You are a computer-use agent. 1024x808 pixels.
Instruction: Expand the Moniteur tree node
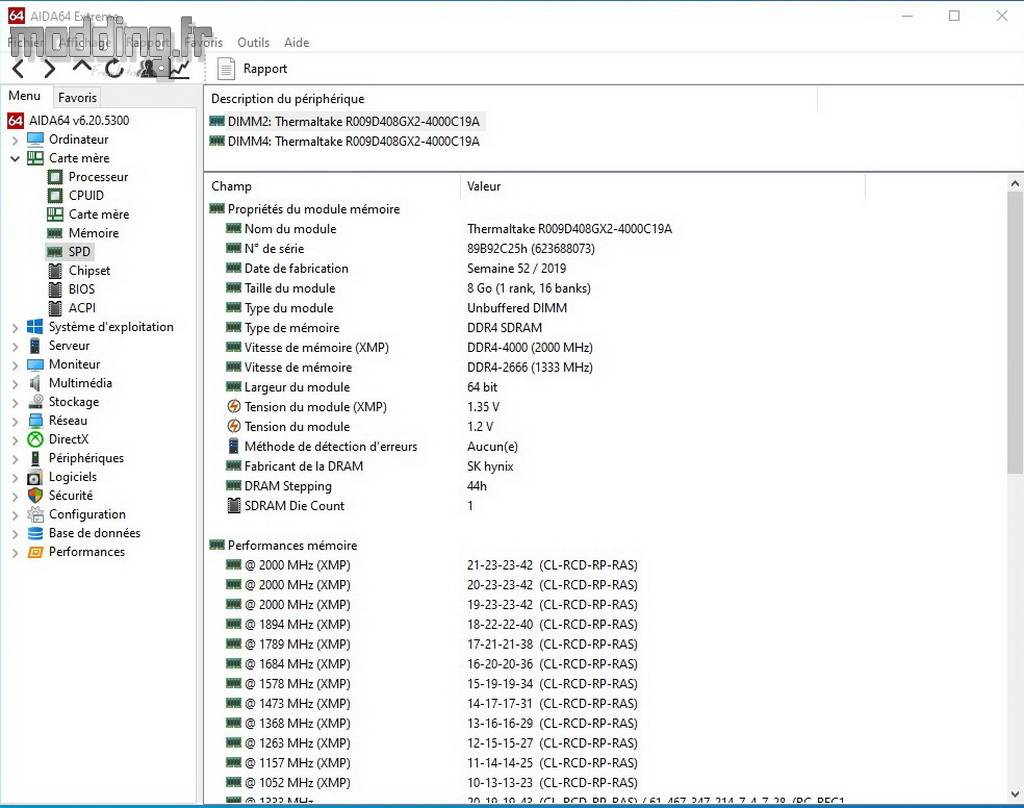pos(15,365)
